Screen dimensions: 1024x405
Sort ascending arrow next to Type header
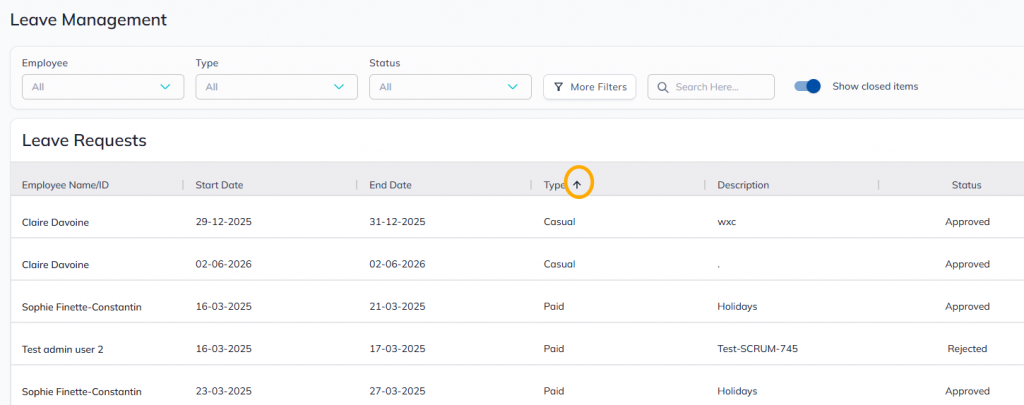577,185
